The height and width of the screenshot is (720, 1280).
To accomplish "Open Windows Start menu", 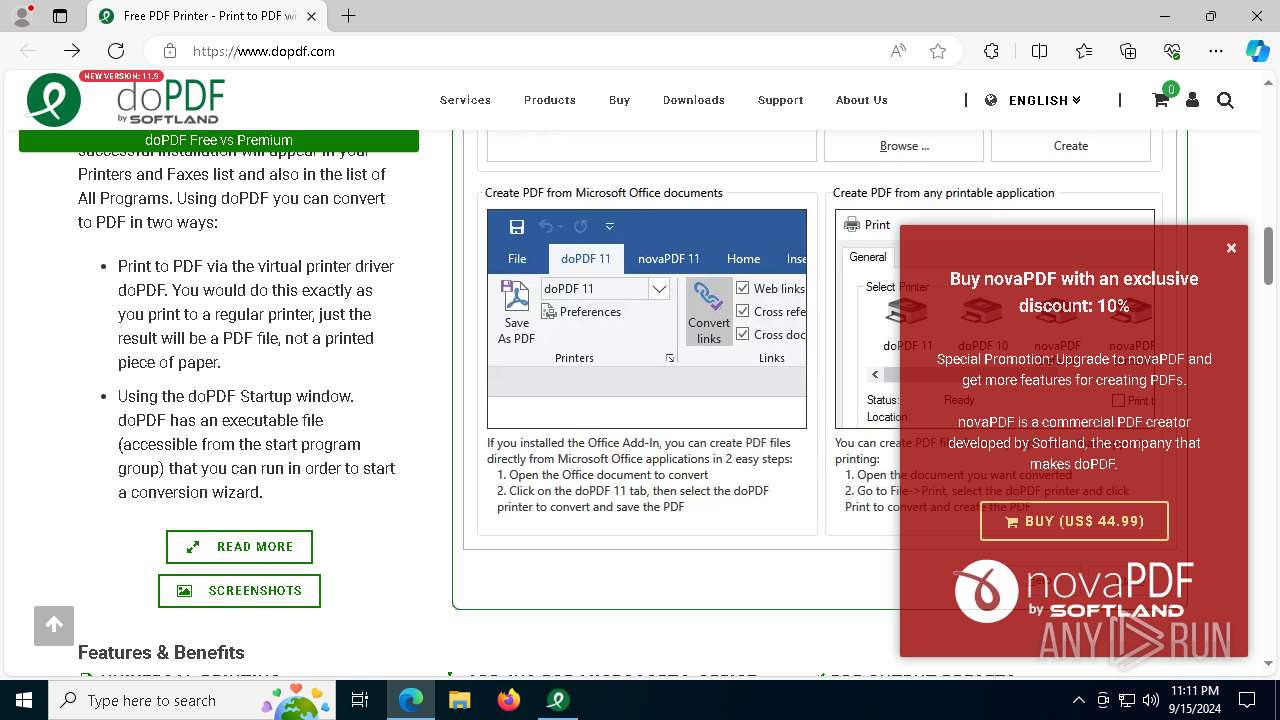I will pyautogui.click(x=24, y=700).
